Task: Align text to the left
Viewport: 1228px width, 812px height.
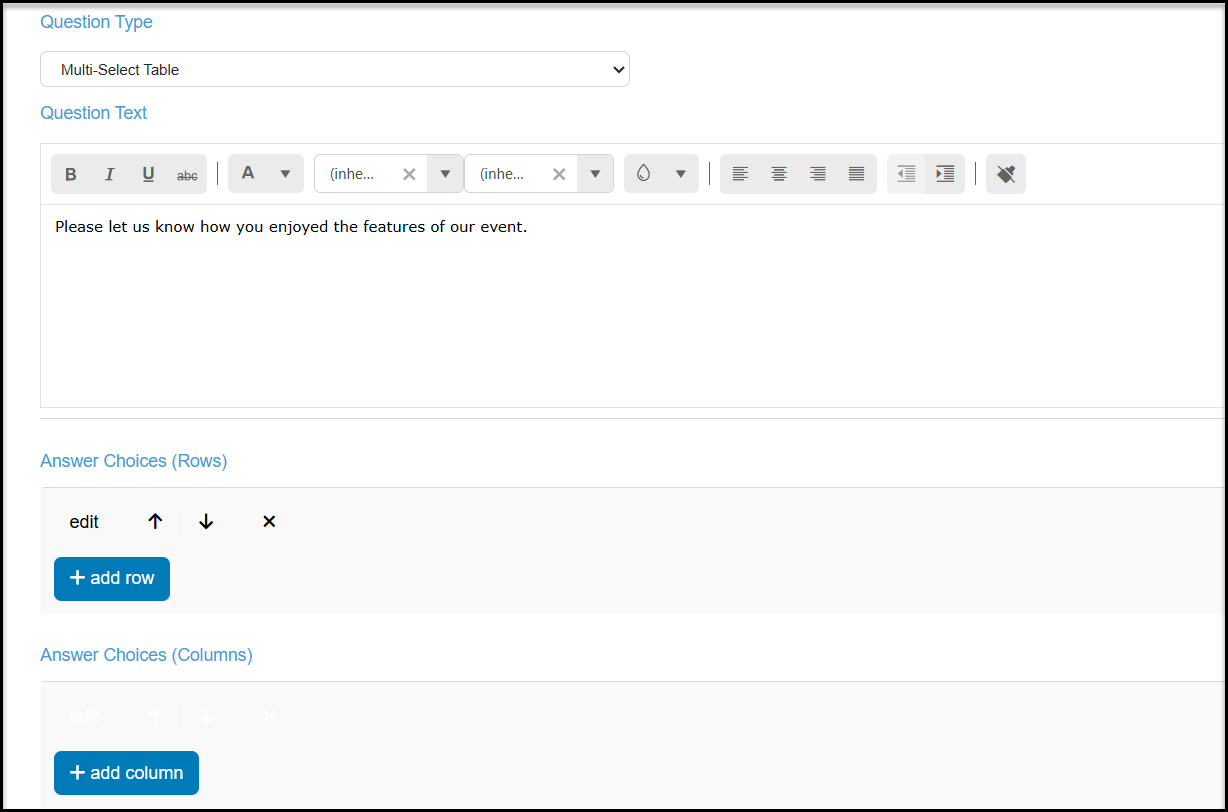Action: click(x=740, y=174)
